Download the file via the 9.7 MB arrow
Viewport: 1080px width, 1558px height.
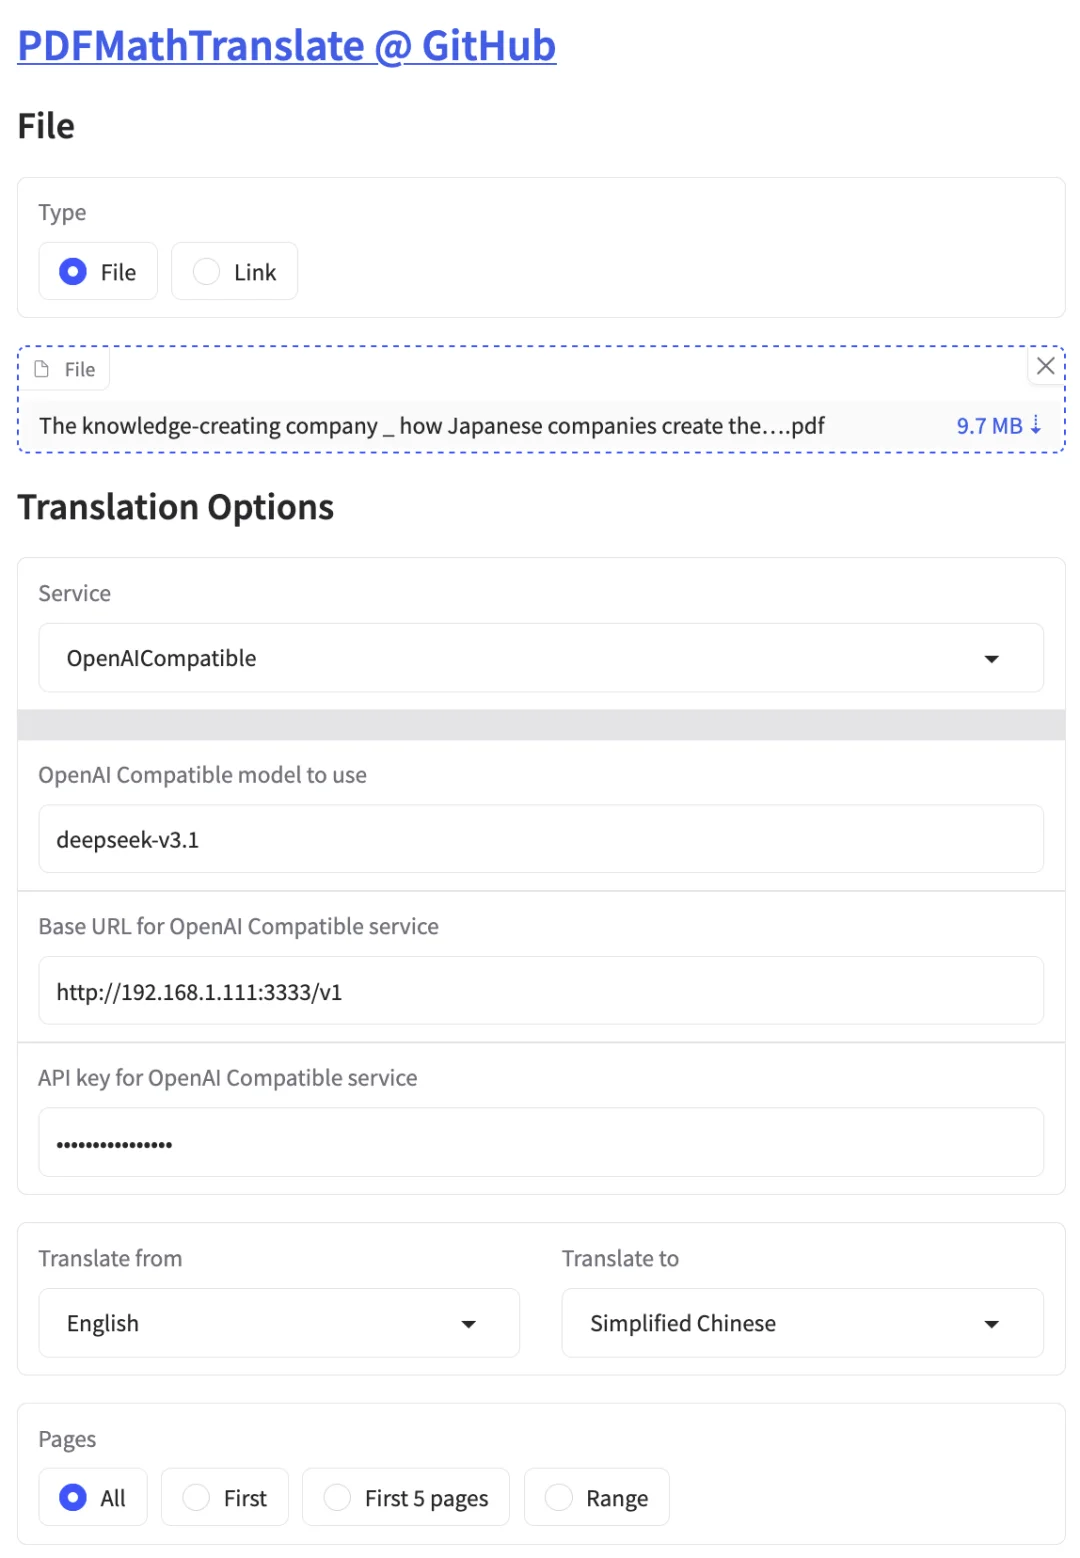[998, 426]
